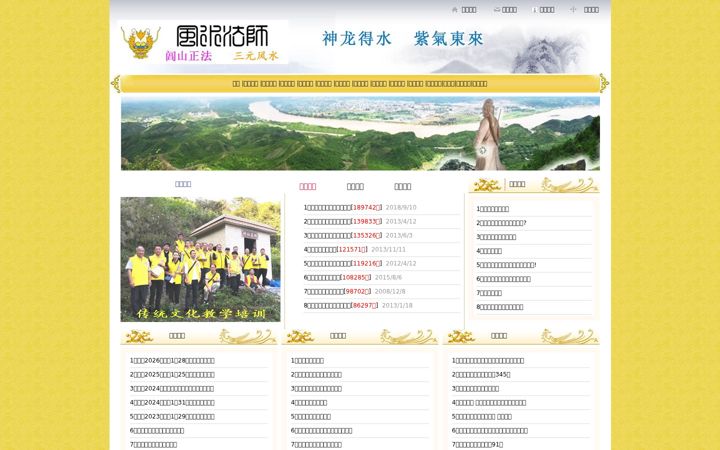The height and width of the screenshot is (450, 720).
Task: Click the panoramic river landscape banner
Action: (360, 133)
